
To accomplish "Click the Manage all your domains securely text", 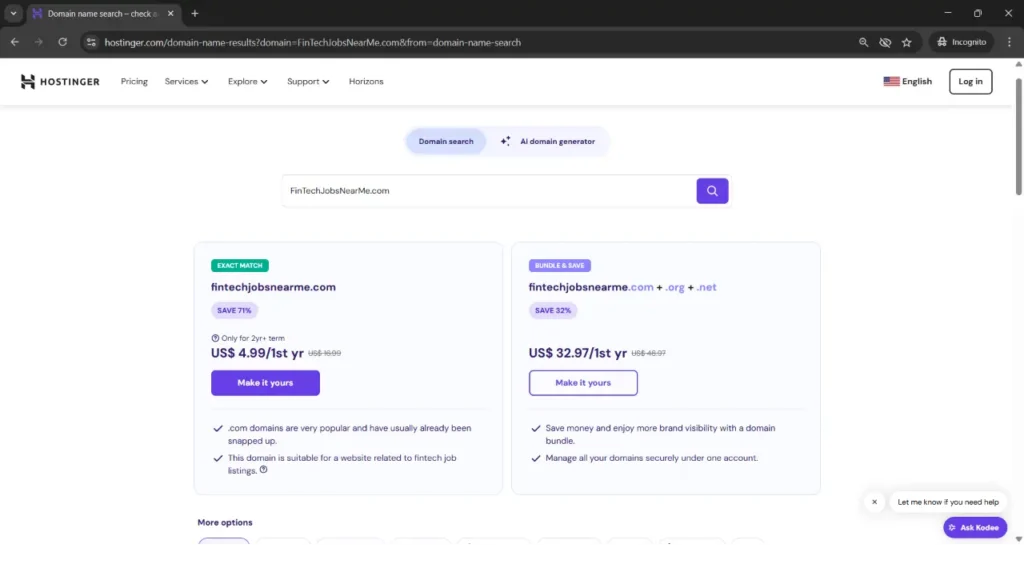I will point(652,458).
